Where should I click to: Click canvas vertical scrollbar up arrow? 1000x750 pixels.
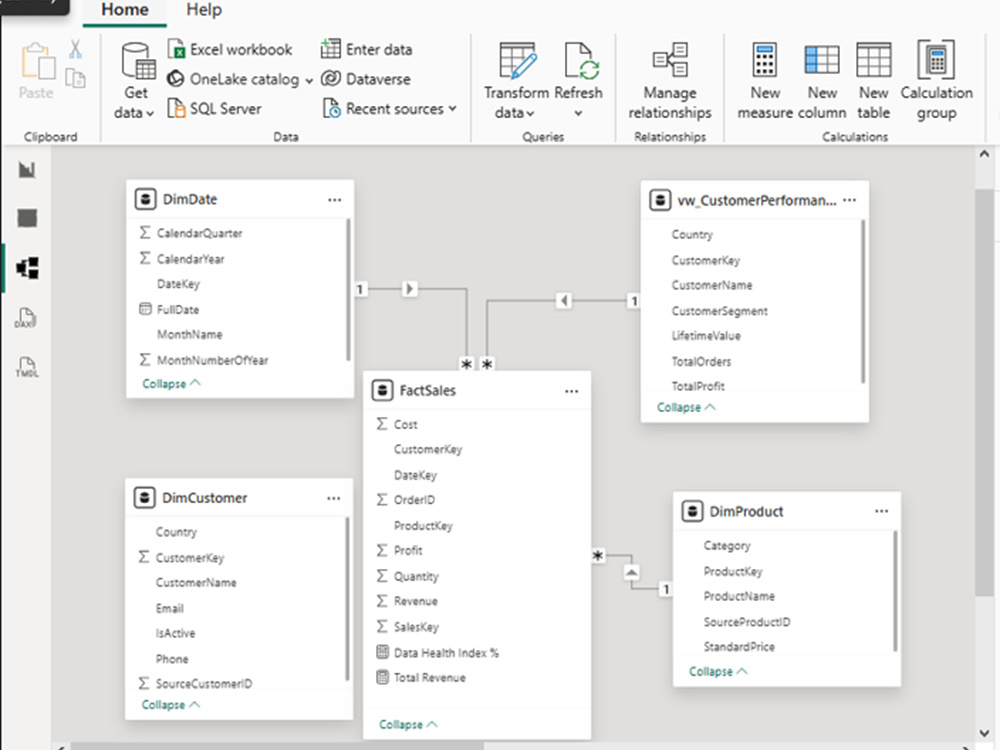pyautogui.click(x=984, y=154)
